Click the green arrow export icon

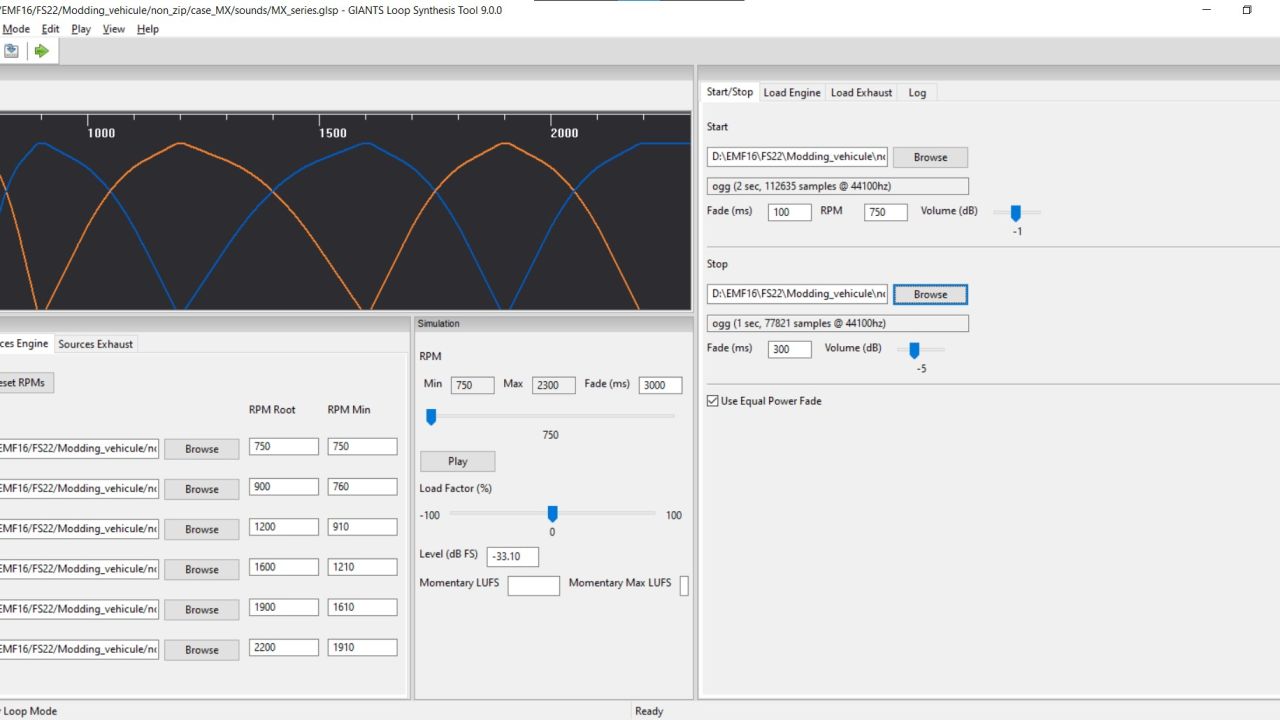click(41, 51)
